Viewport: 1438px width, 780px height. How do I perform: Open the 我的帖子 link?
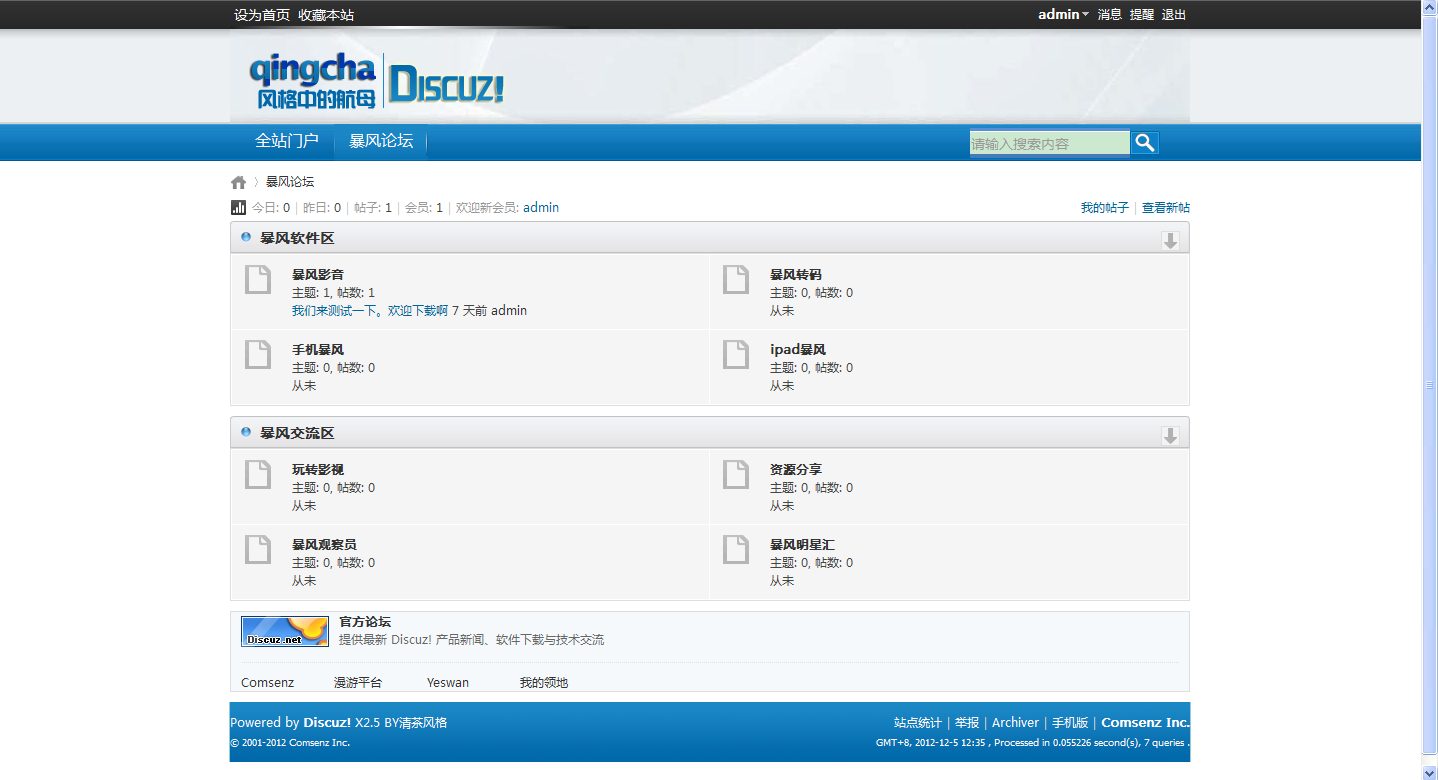pyautogui.click(x=1104, y=208)
